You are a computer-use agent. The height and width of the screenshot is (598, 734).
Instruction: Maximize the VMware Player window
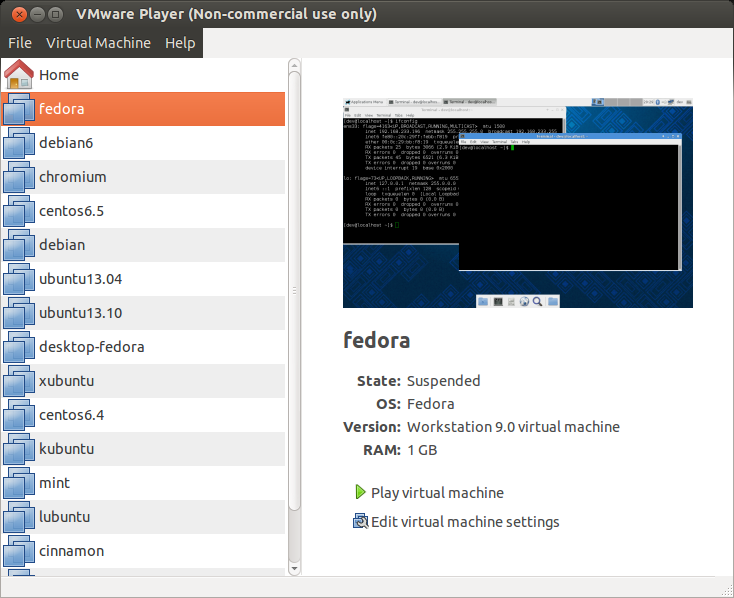point(55,15)
